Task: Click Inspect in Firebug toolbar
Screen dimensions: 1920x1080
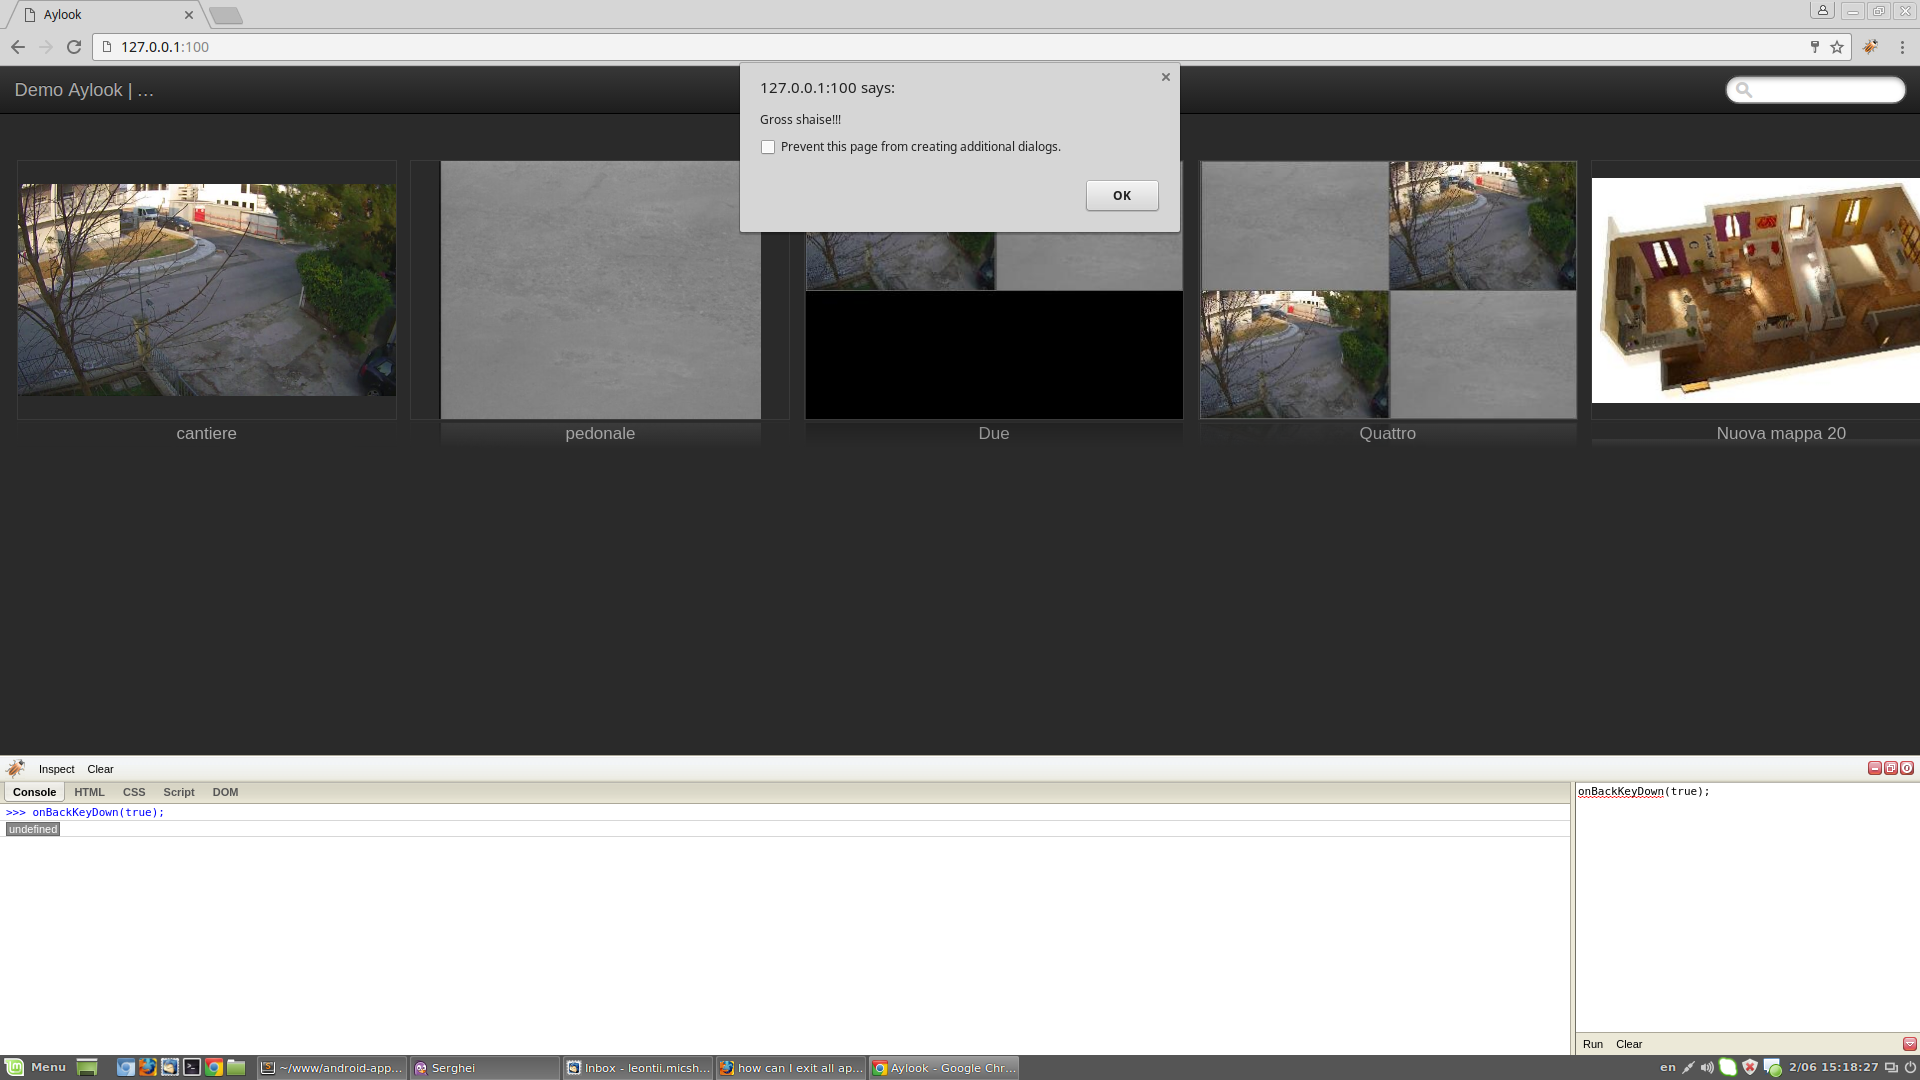Action: click(56, 769)
